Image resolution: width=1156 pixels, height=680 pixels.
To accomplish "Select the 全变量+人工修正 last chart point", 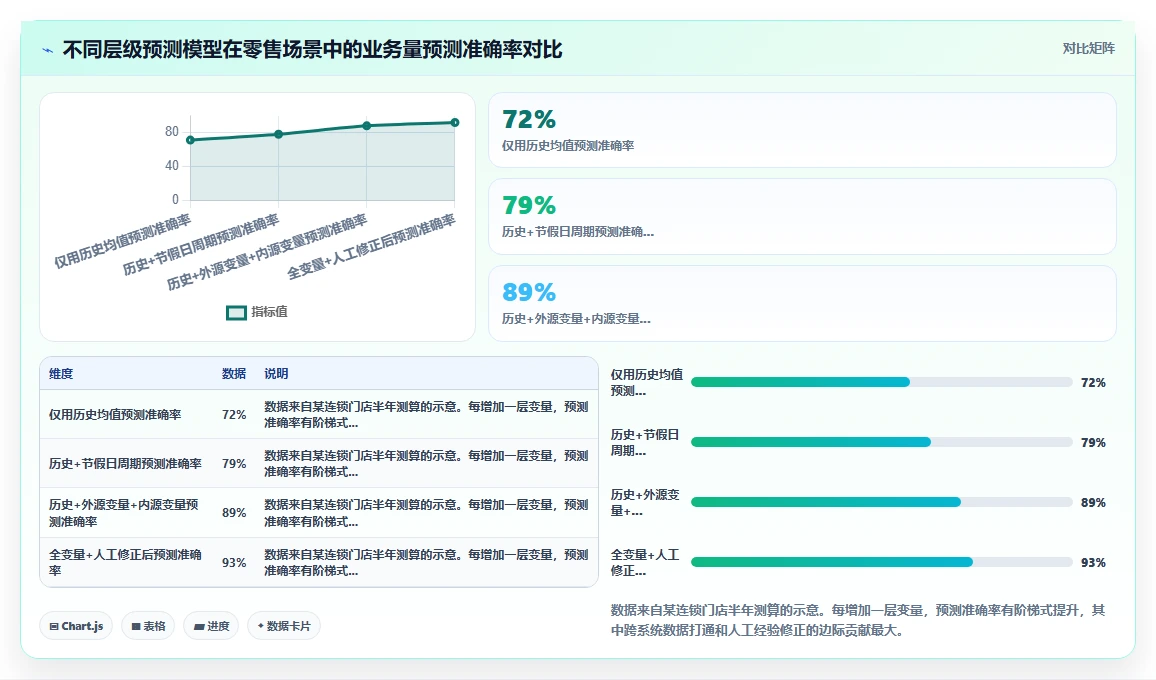I will pos(455,122).
